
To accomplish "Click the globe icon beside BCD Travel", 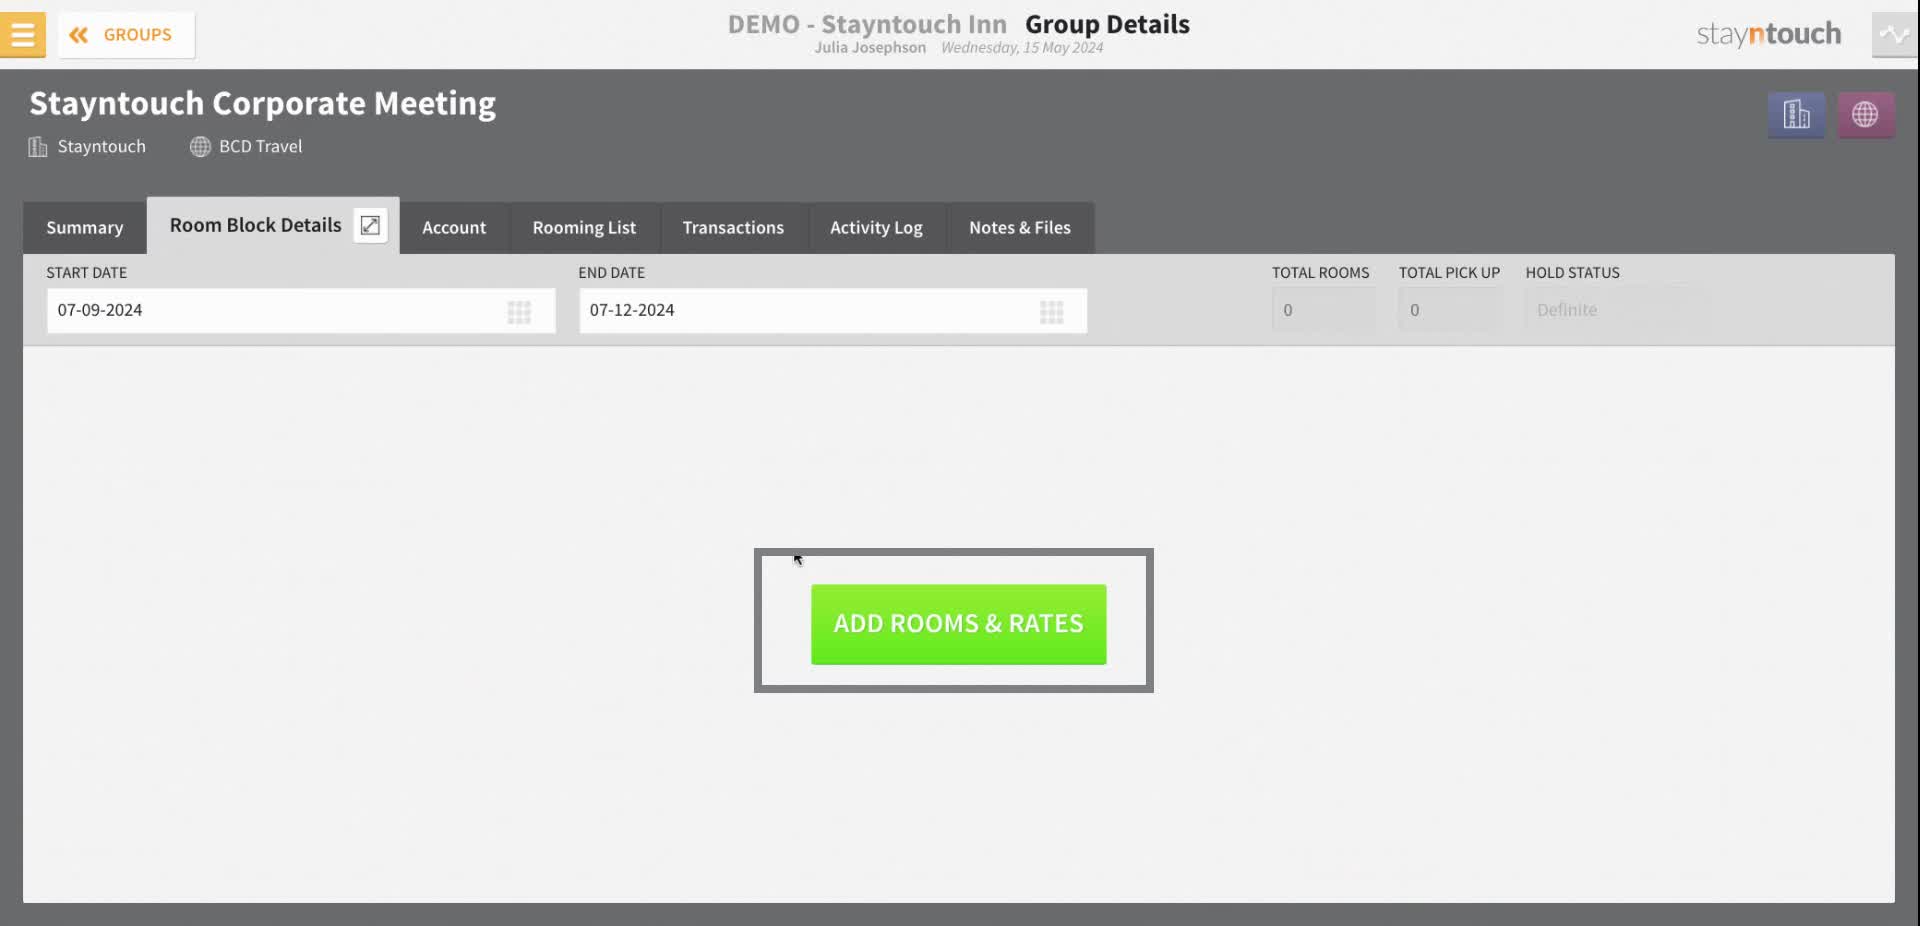I will click(200, 147).
